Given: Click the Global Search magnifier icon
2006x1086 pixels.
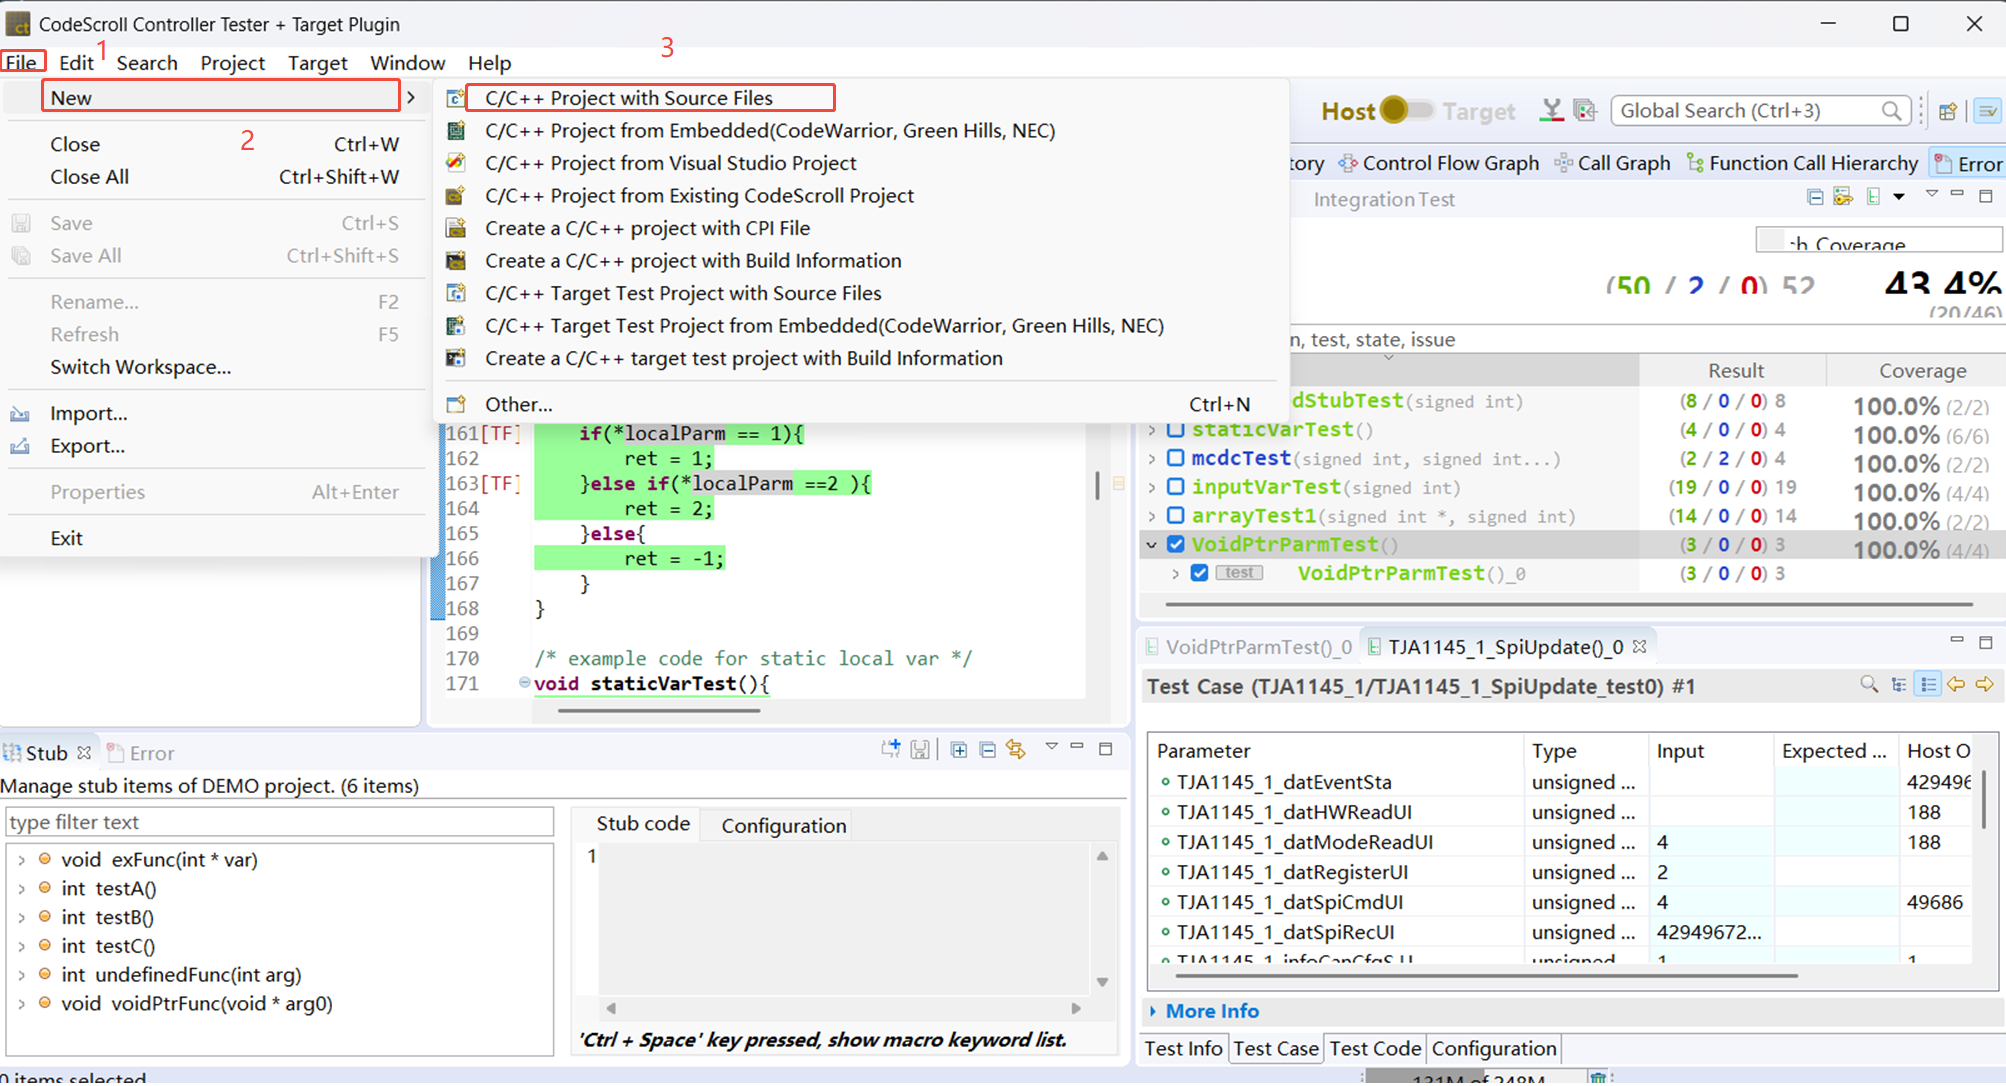Looking at the screenshot, I should click(x=1890, y=111).
